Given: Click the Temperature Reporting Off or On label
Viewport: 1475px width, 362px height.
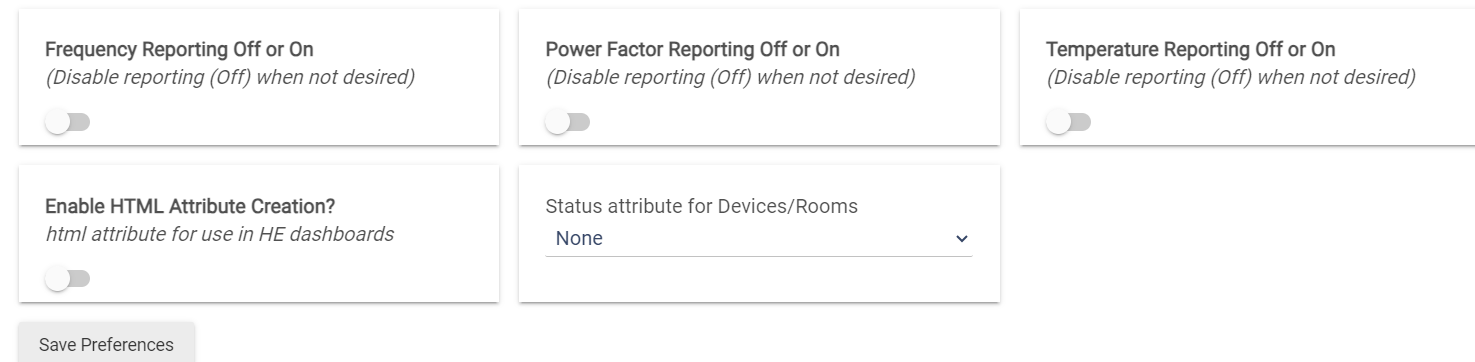Looking at the screenshot, I should (1190, 50).
